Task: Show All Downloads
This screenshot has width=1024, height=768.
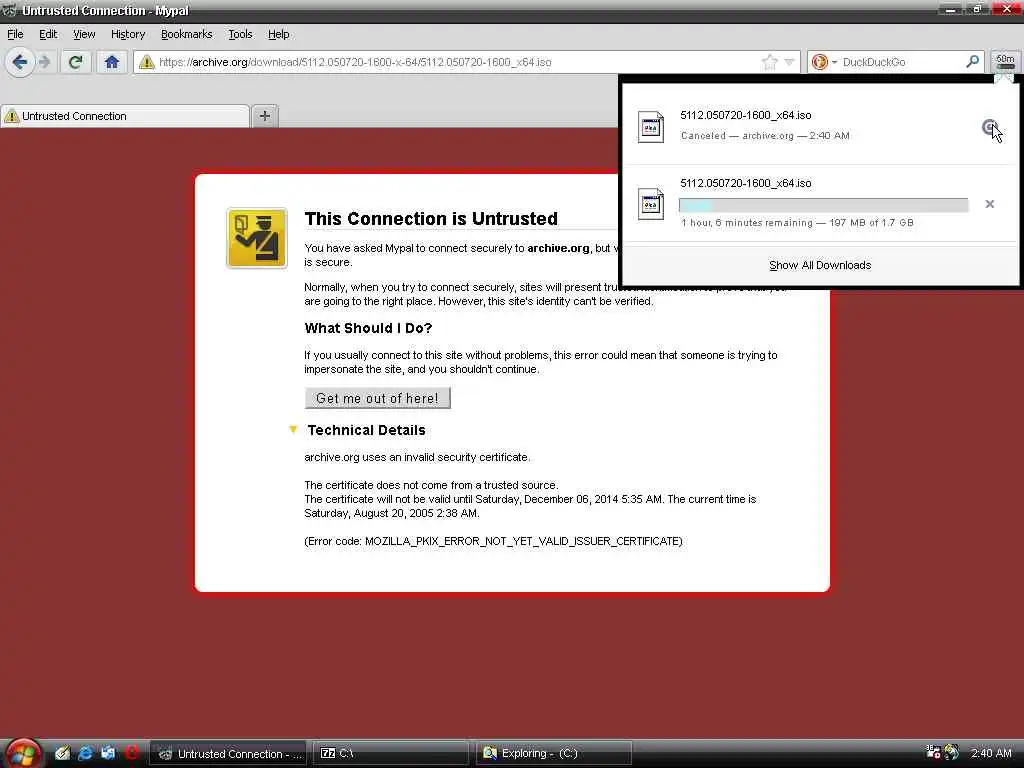Action: click(x=820, y=265)
